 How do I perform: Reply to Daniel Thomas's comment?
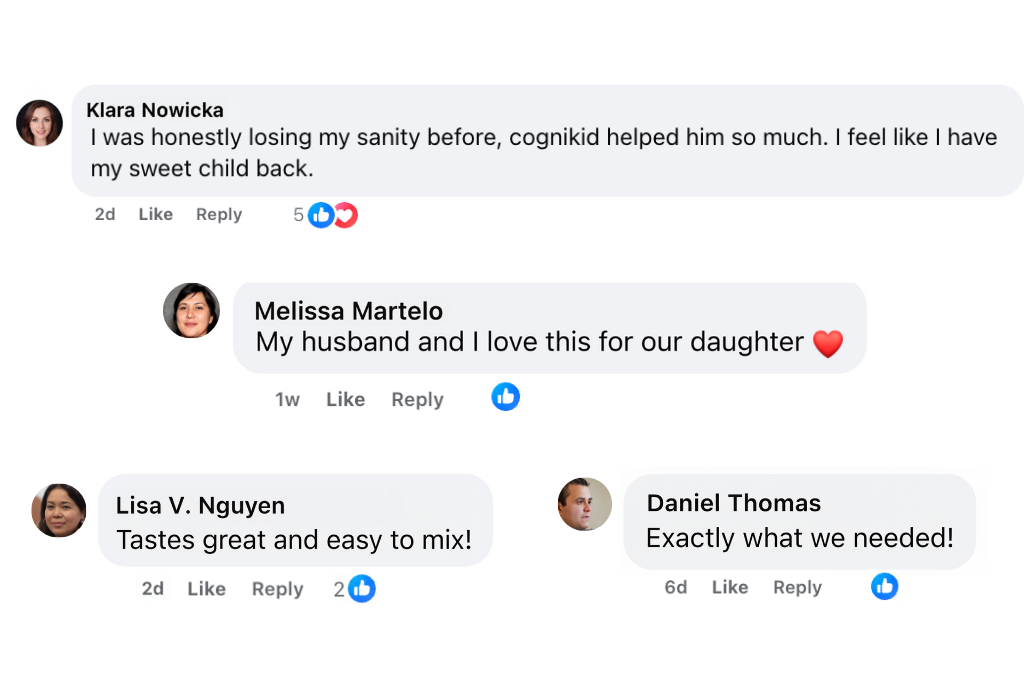click(797, 587)
